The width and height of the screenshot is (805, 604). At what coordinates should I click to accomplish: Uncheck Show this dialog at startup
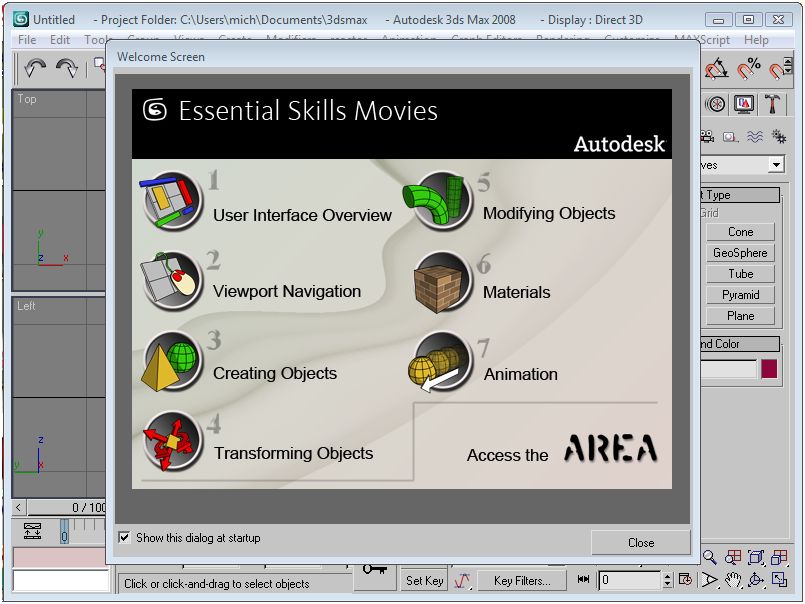pyautogui.click(x=124, y=537)
